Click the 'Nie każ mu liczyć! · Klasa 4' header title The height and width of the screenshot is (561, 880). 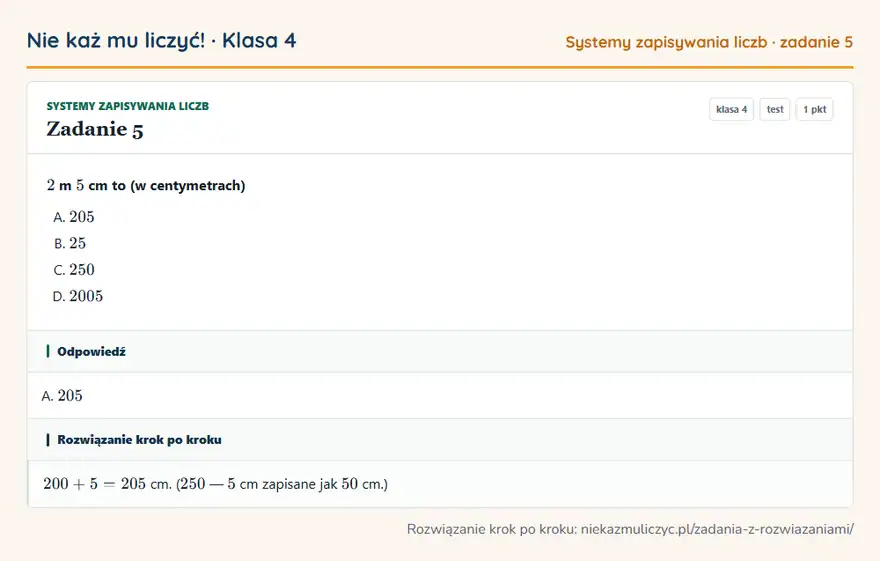click(x=162, y=41)
